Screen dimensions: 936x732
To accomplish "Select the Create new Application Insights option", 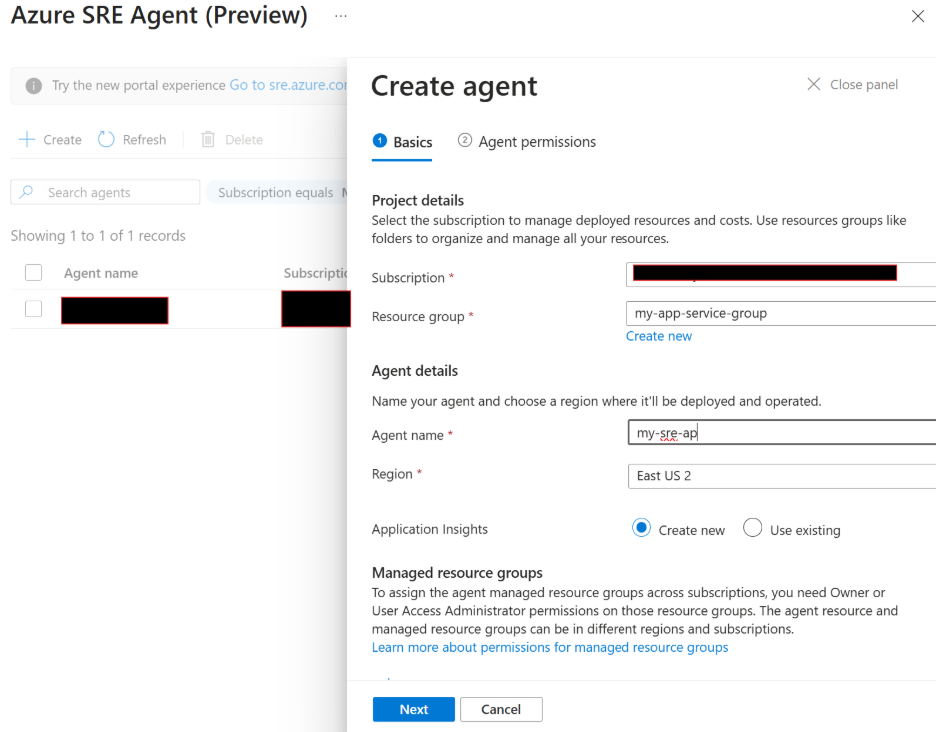I will (642, 529).
